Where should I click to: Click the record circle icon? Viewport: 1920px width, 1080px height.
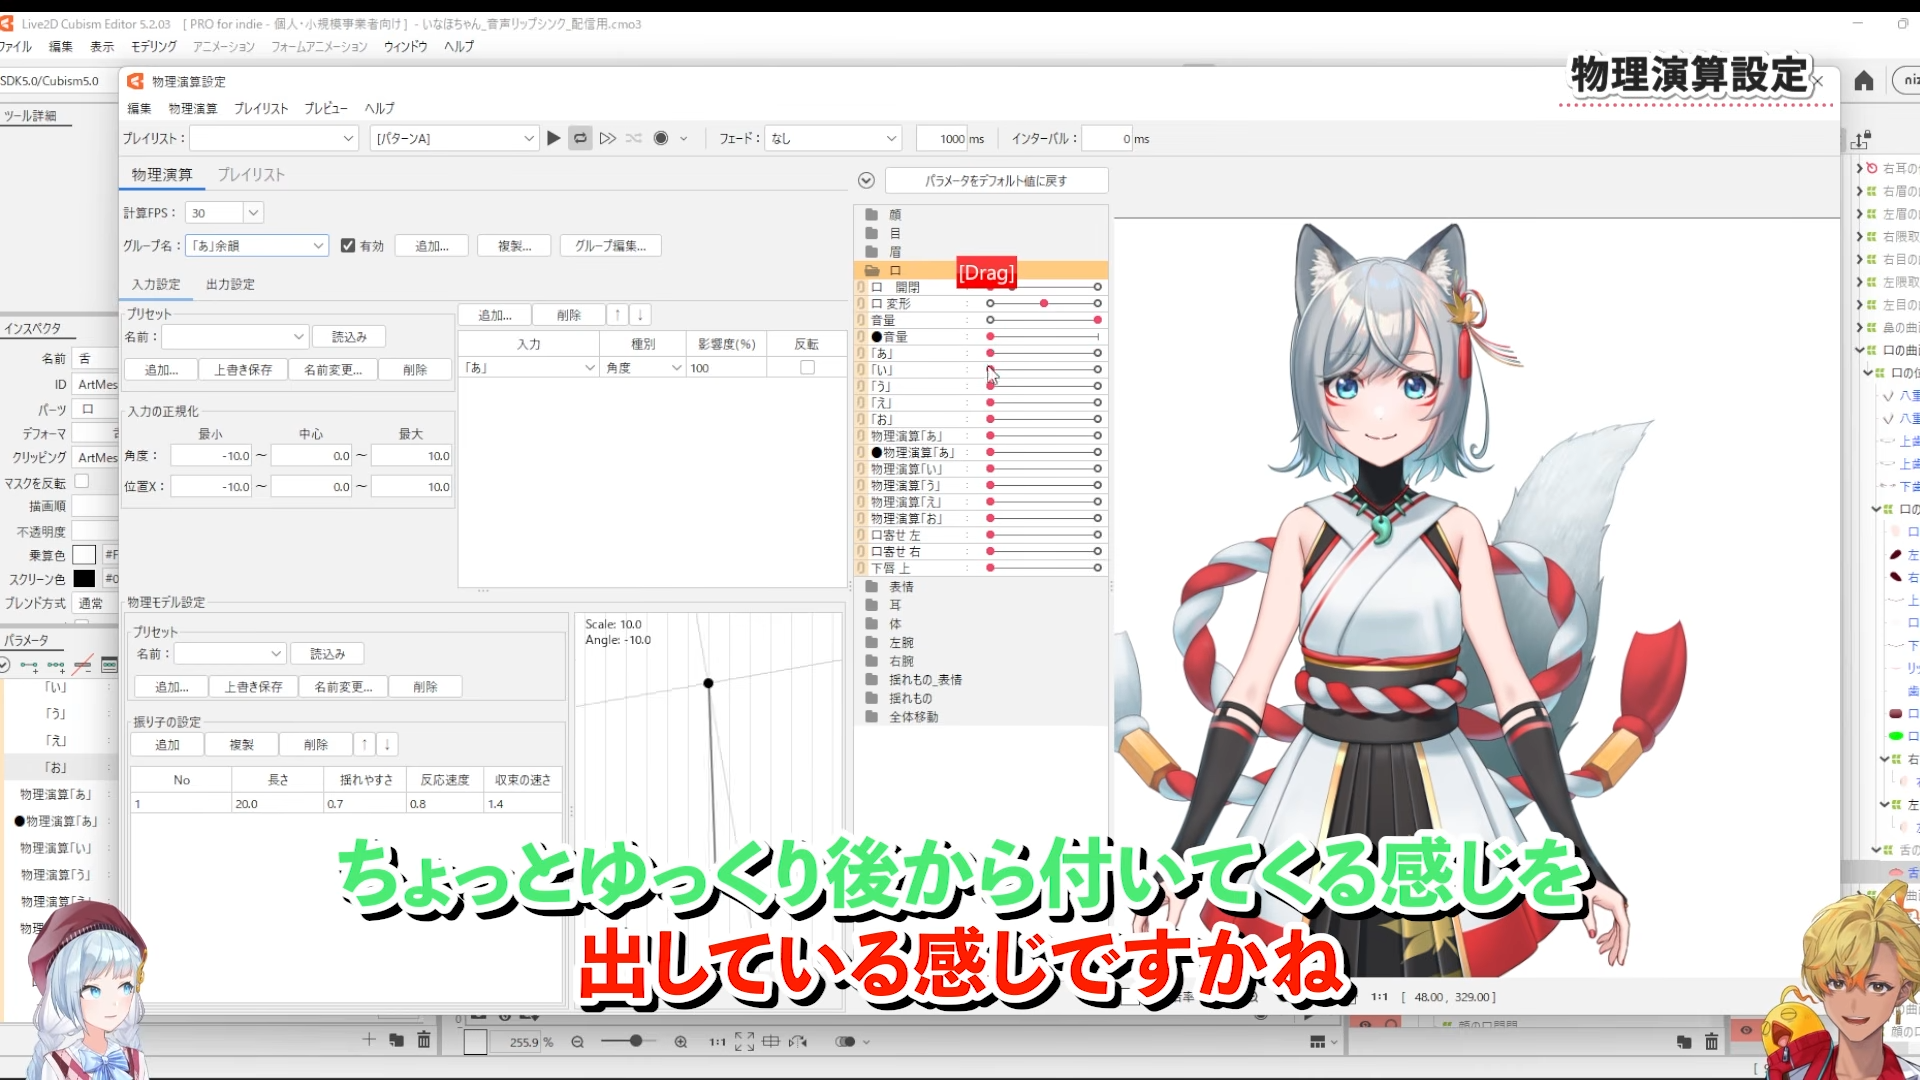coord(661,139)
